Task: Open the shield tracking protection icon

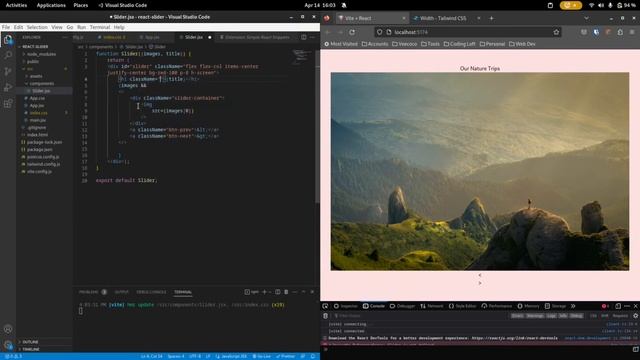Action: point(379,32)
